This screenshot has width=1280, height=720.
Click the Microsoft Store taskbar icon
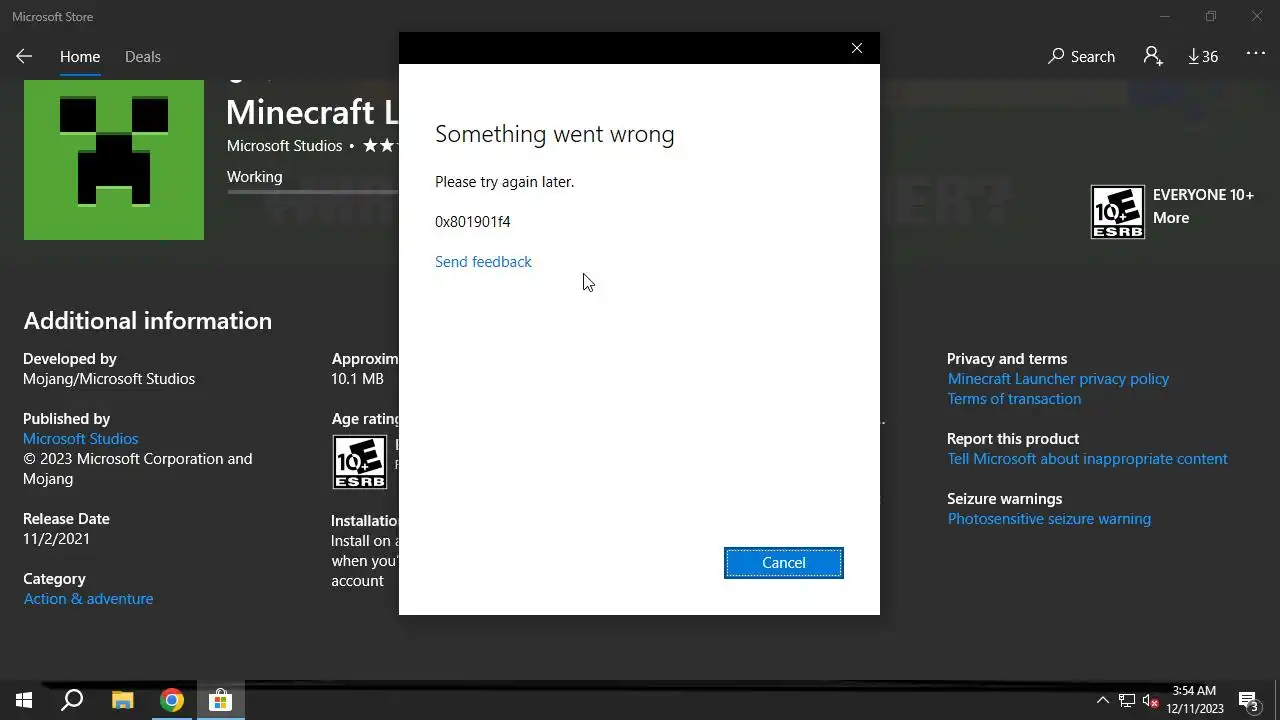pyautogui.click(x=220, y=701)
